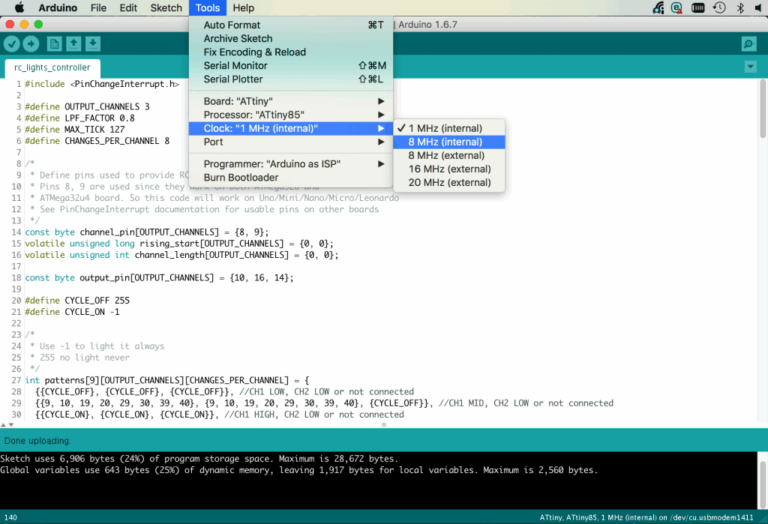Open the Sketch menu

pyautogui.click(x=166, y=8)
